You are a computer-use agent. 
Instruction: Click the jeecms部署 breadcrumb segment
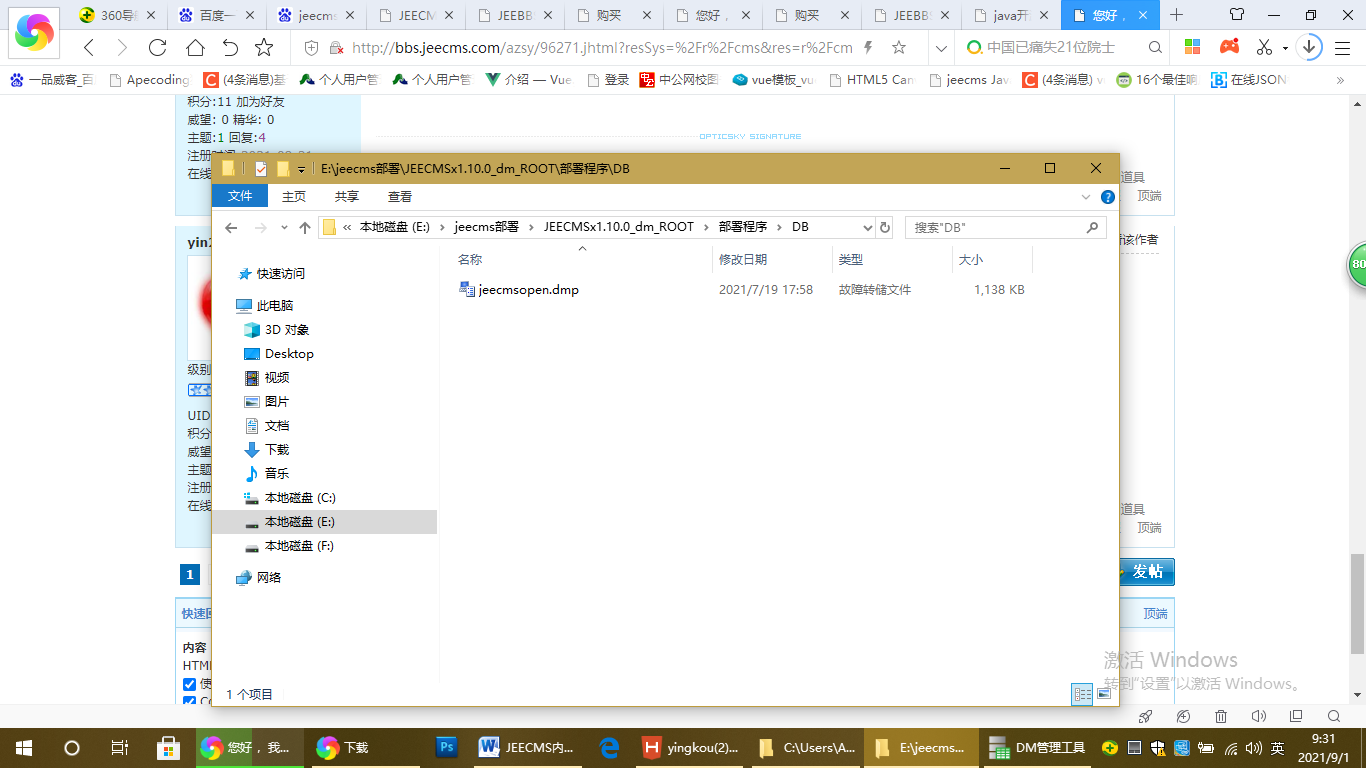coord(486,228)
